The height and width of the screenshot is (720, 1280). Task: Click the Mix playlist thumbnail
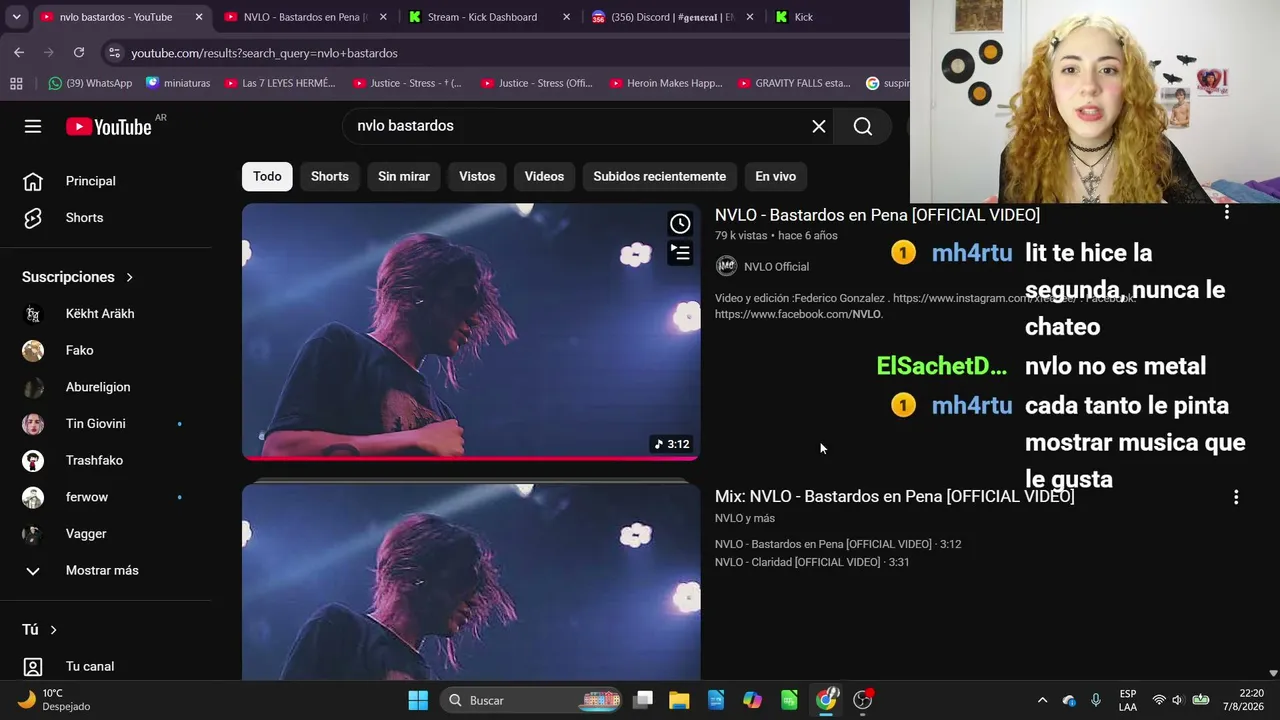click(x=471, y=581)
